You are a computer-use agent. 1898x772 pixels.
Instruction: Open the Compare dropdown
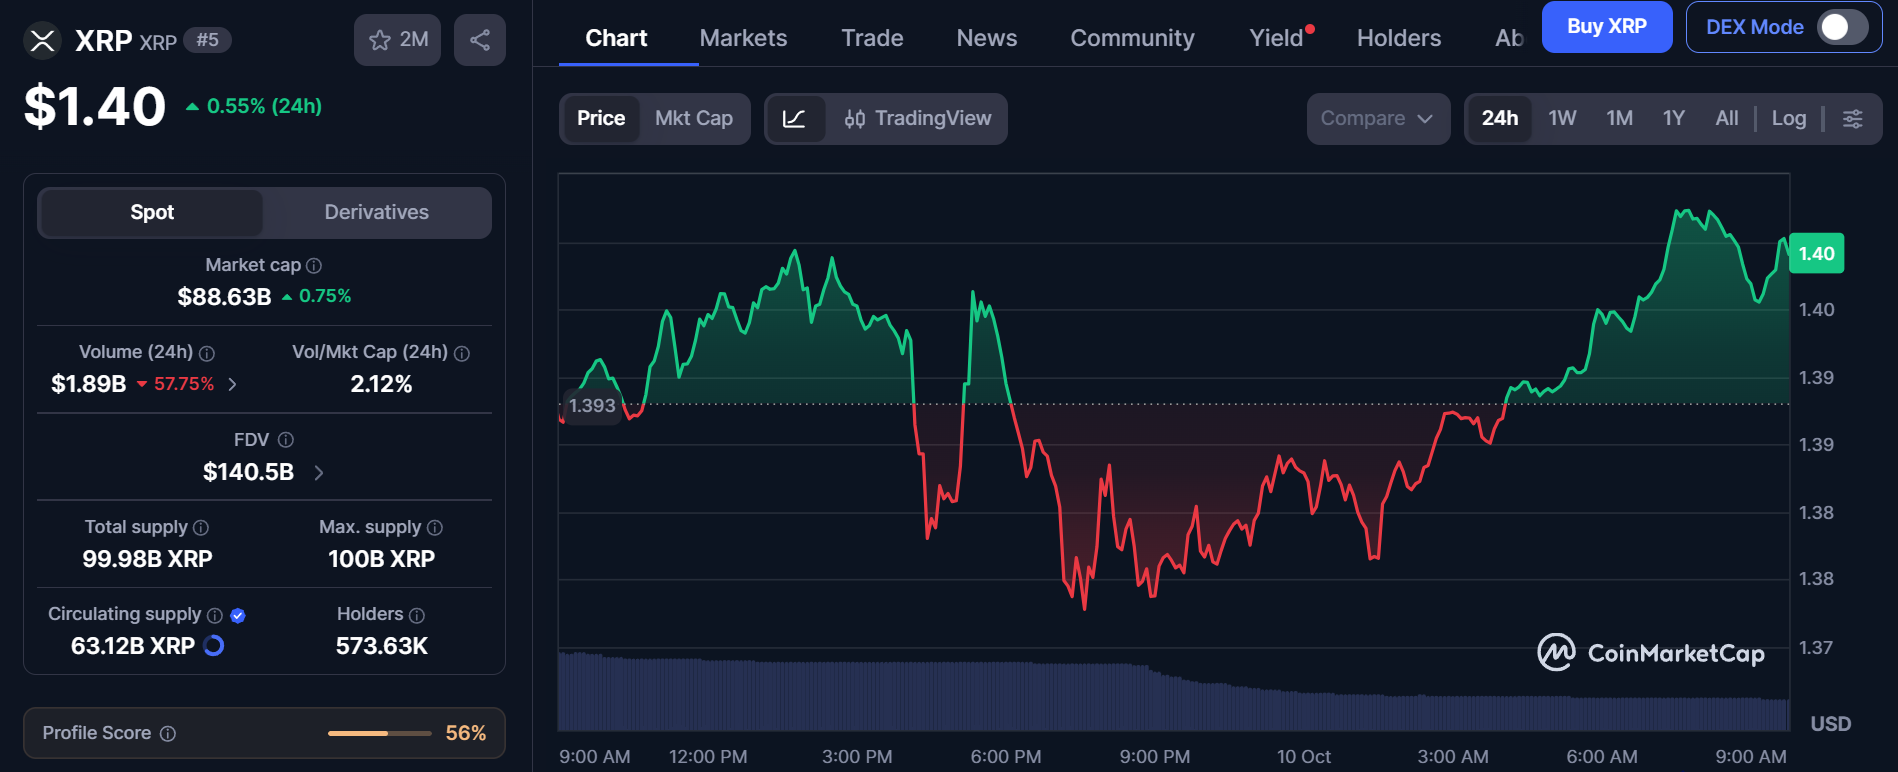(x=1378, y=119)
